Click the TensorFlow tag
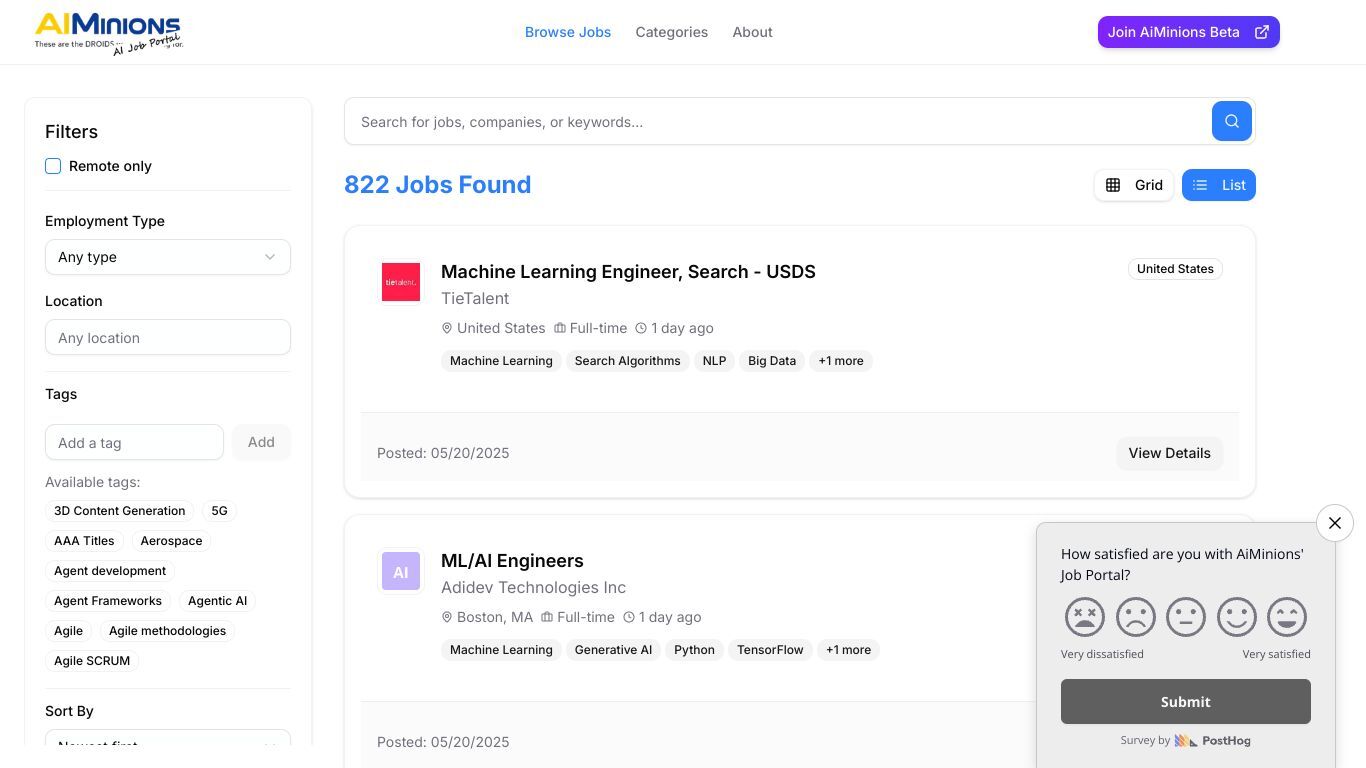Viewport: 1366px width, 768px height. coord(770,650)
